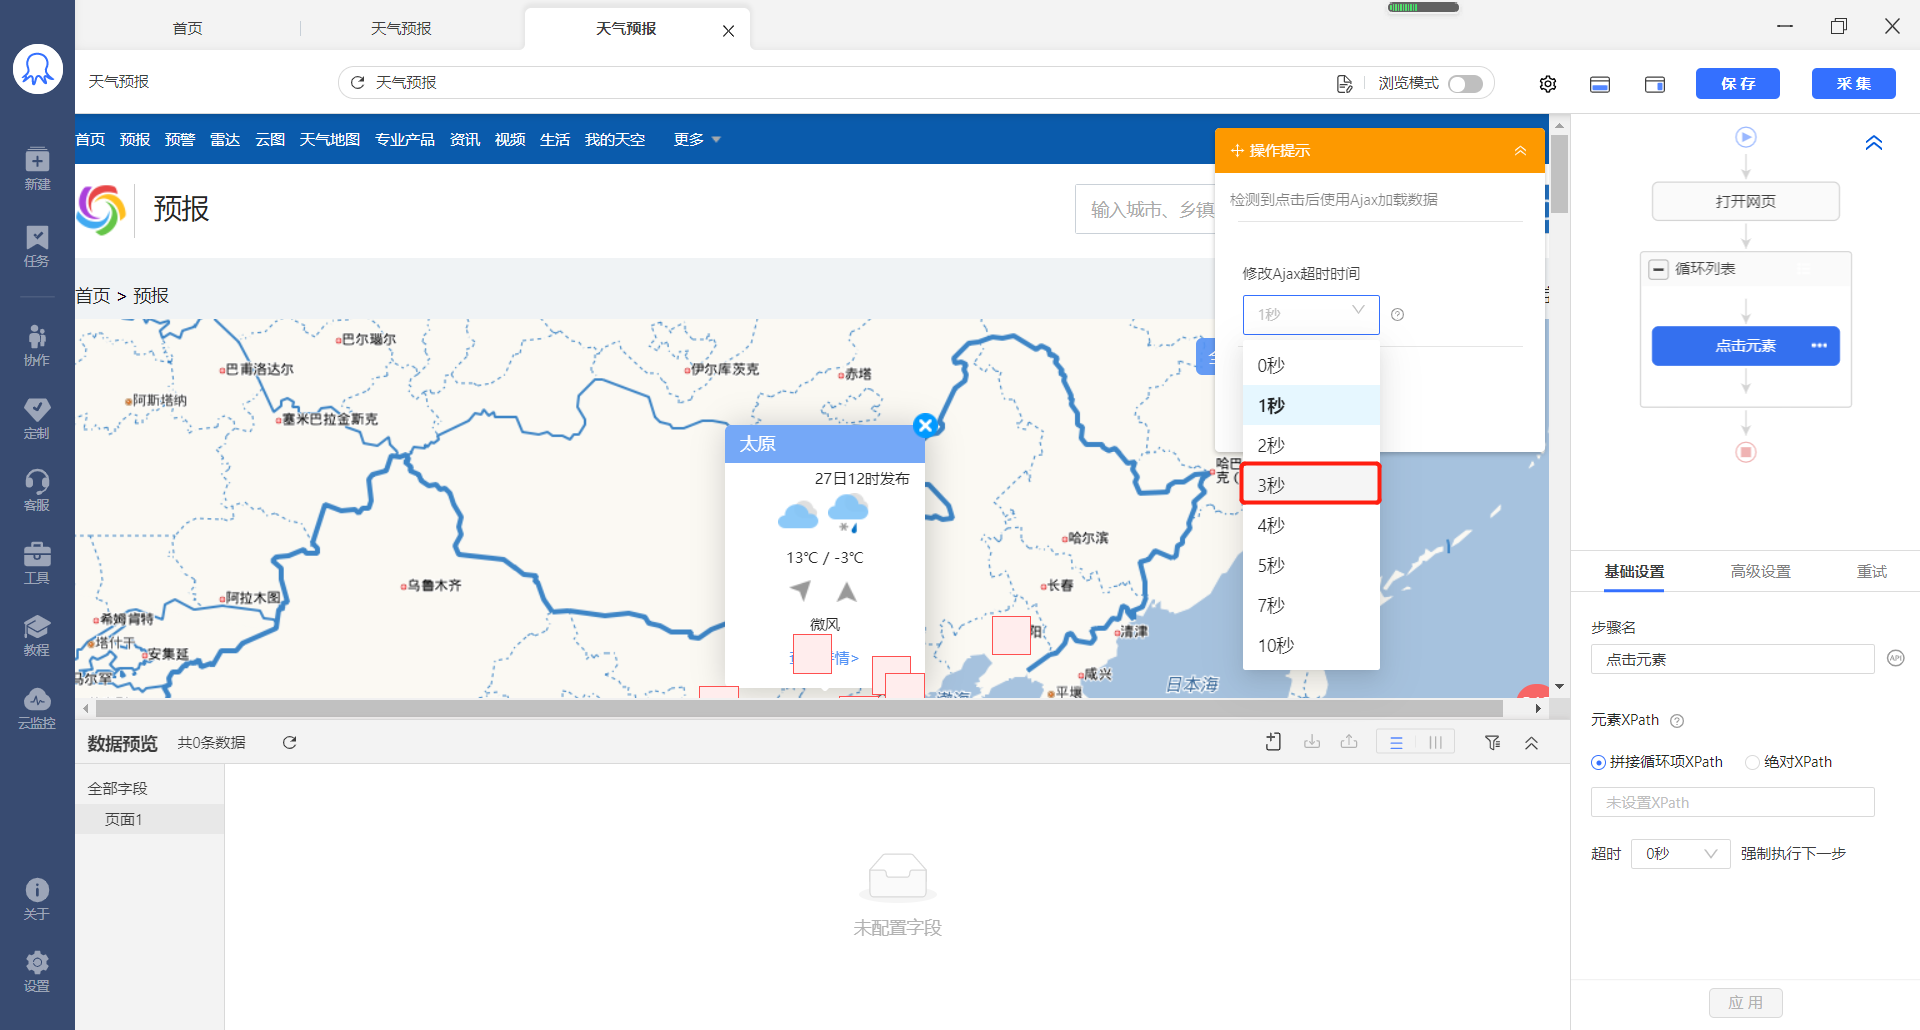Screen dimensions: 1920x1030
Task: Click the window layout icon beside save
Action: (1655, 84)
